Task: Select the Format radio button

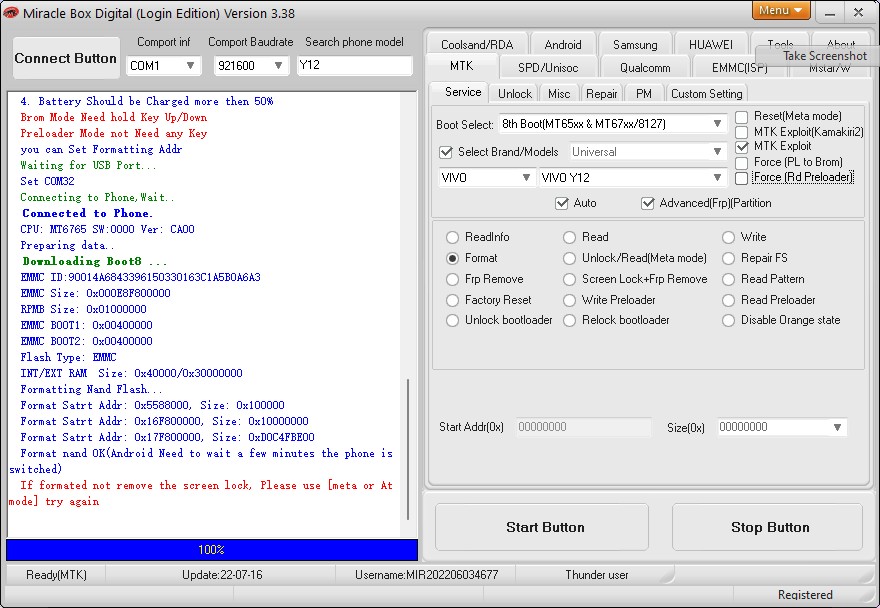Action: pos(452,258)
